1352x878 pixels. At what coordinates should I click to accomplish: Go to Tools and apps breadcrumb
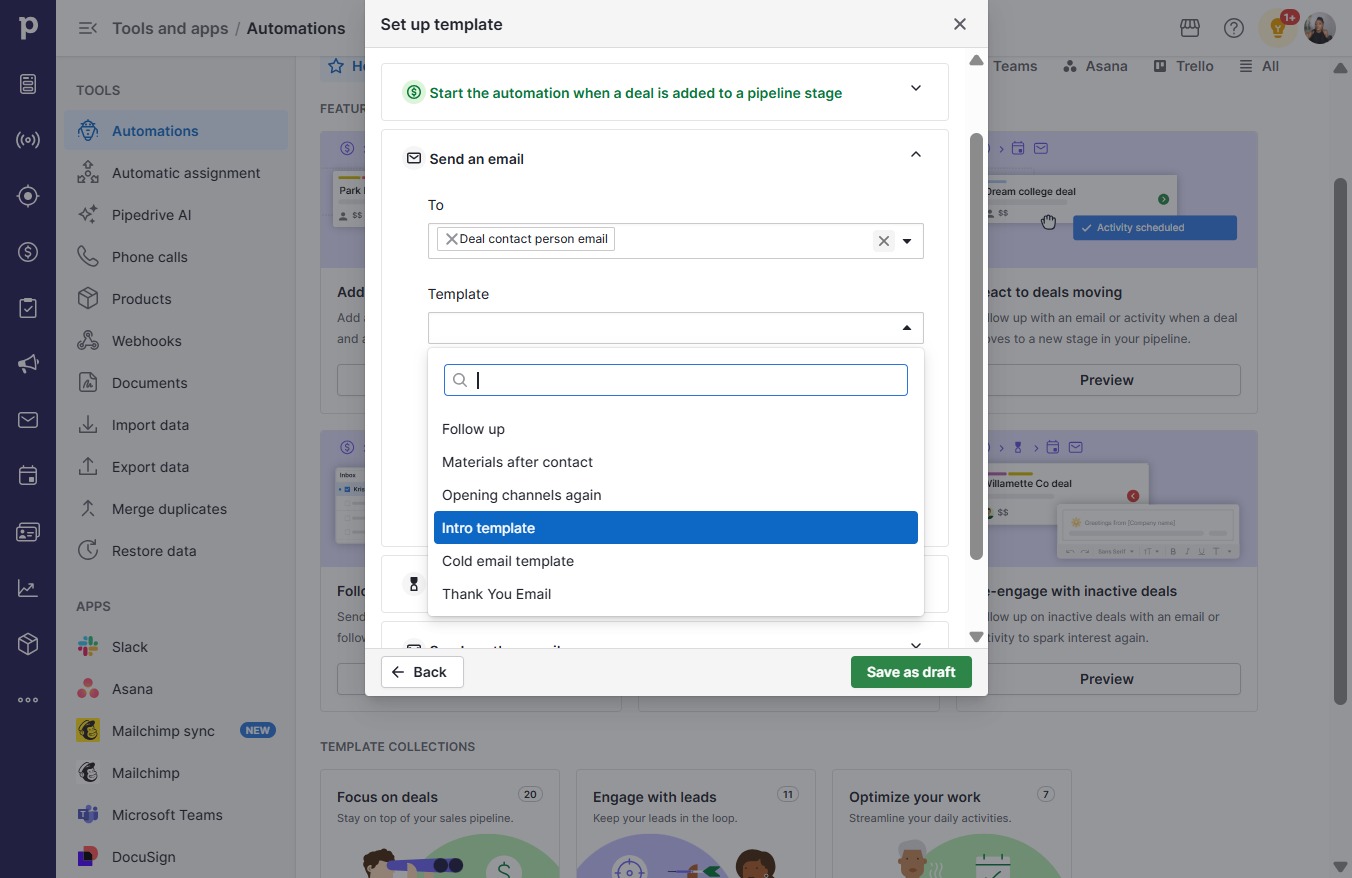[170, 28]
